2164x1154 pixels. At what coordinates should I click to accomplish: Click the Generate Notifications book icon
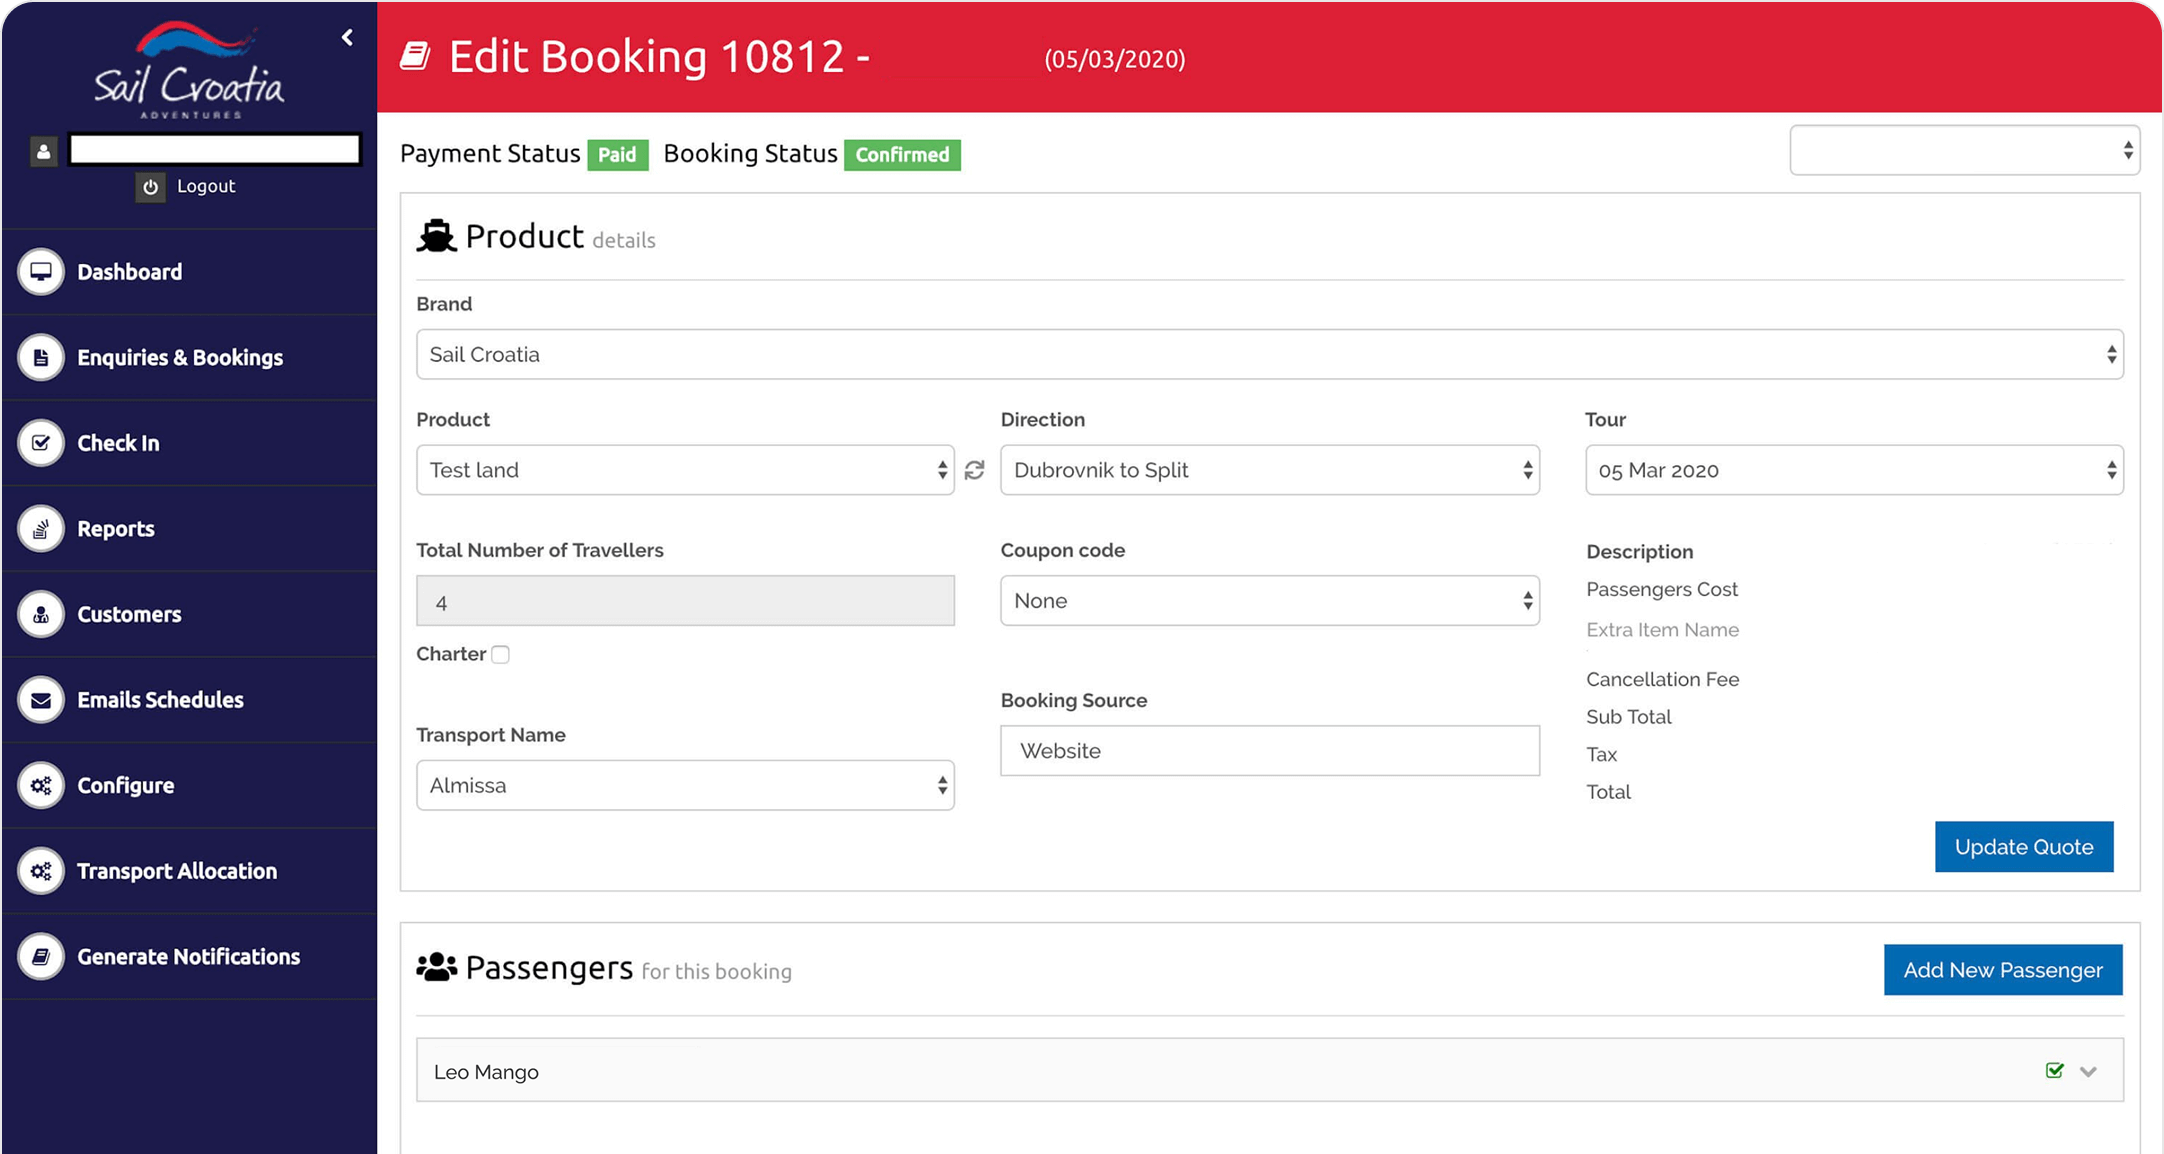point(41,957)
